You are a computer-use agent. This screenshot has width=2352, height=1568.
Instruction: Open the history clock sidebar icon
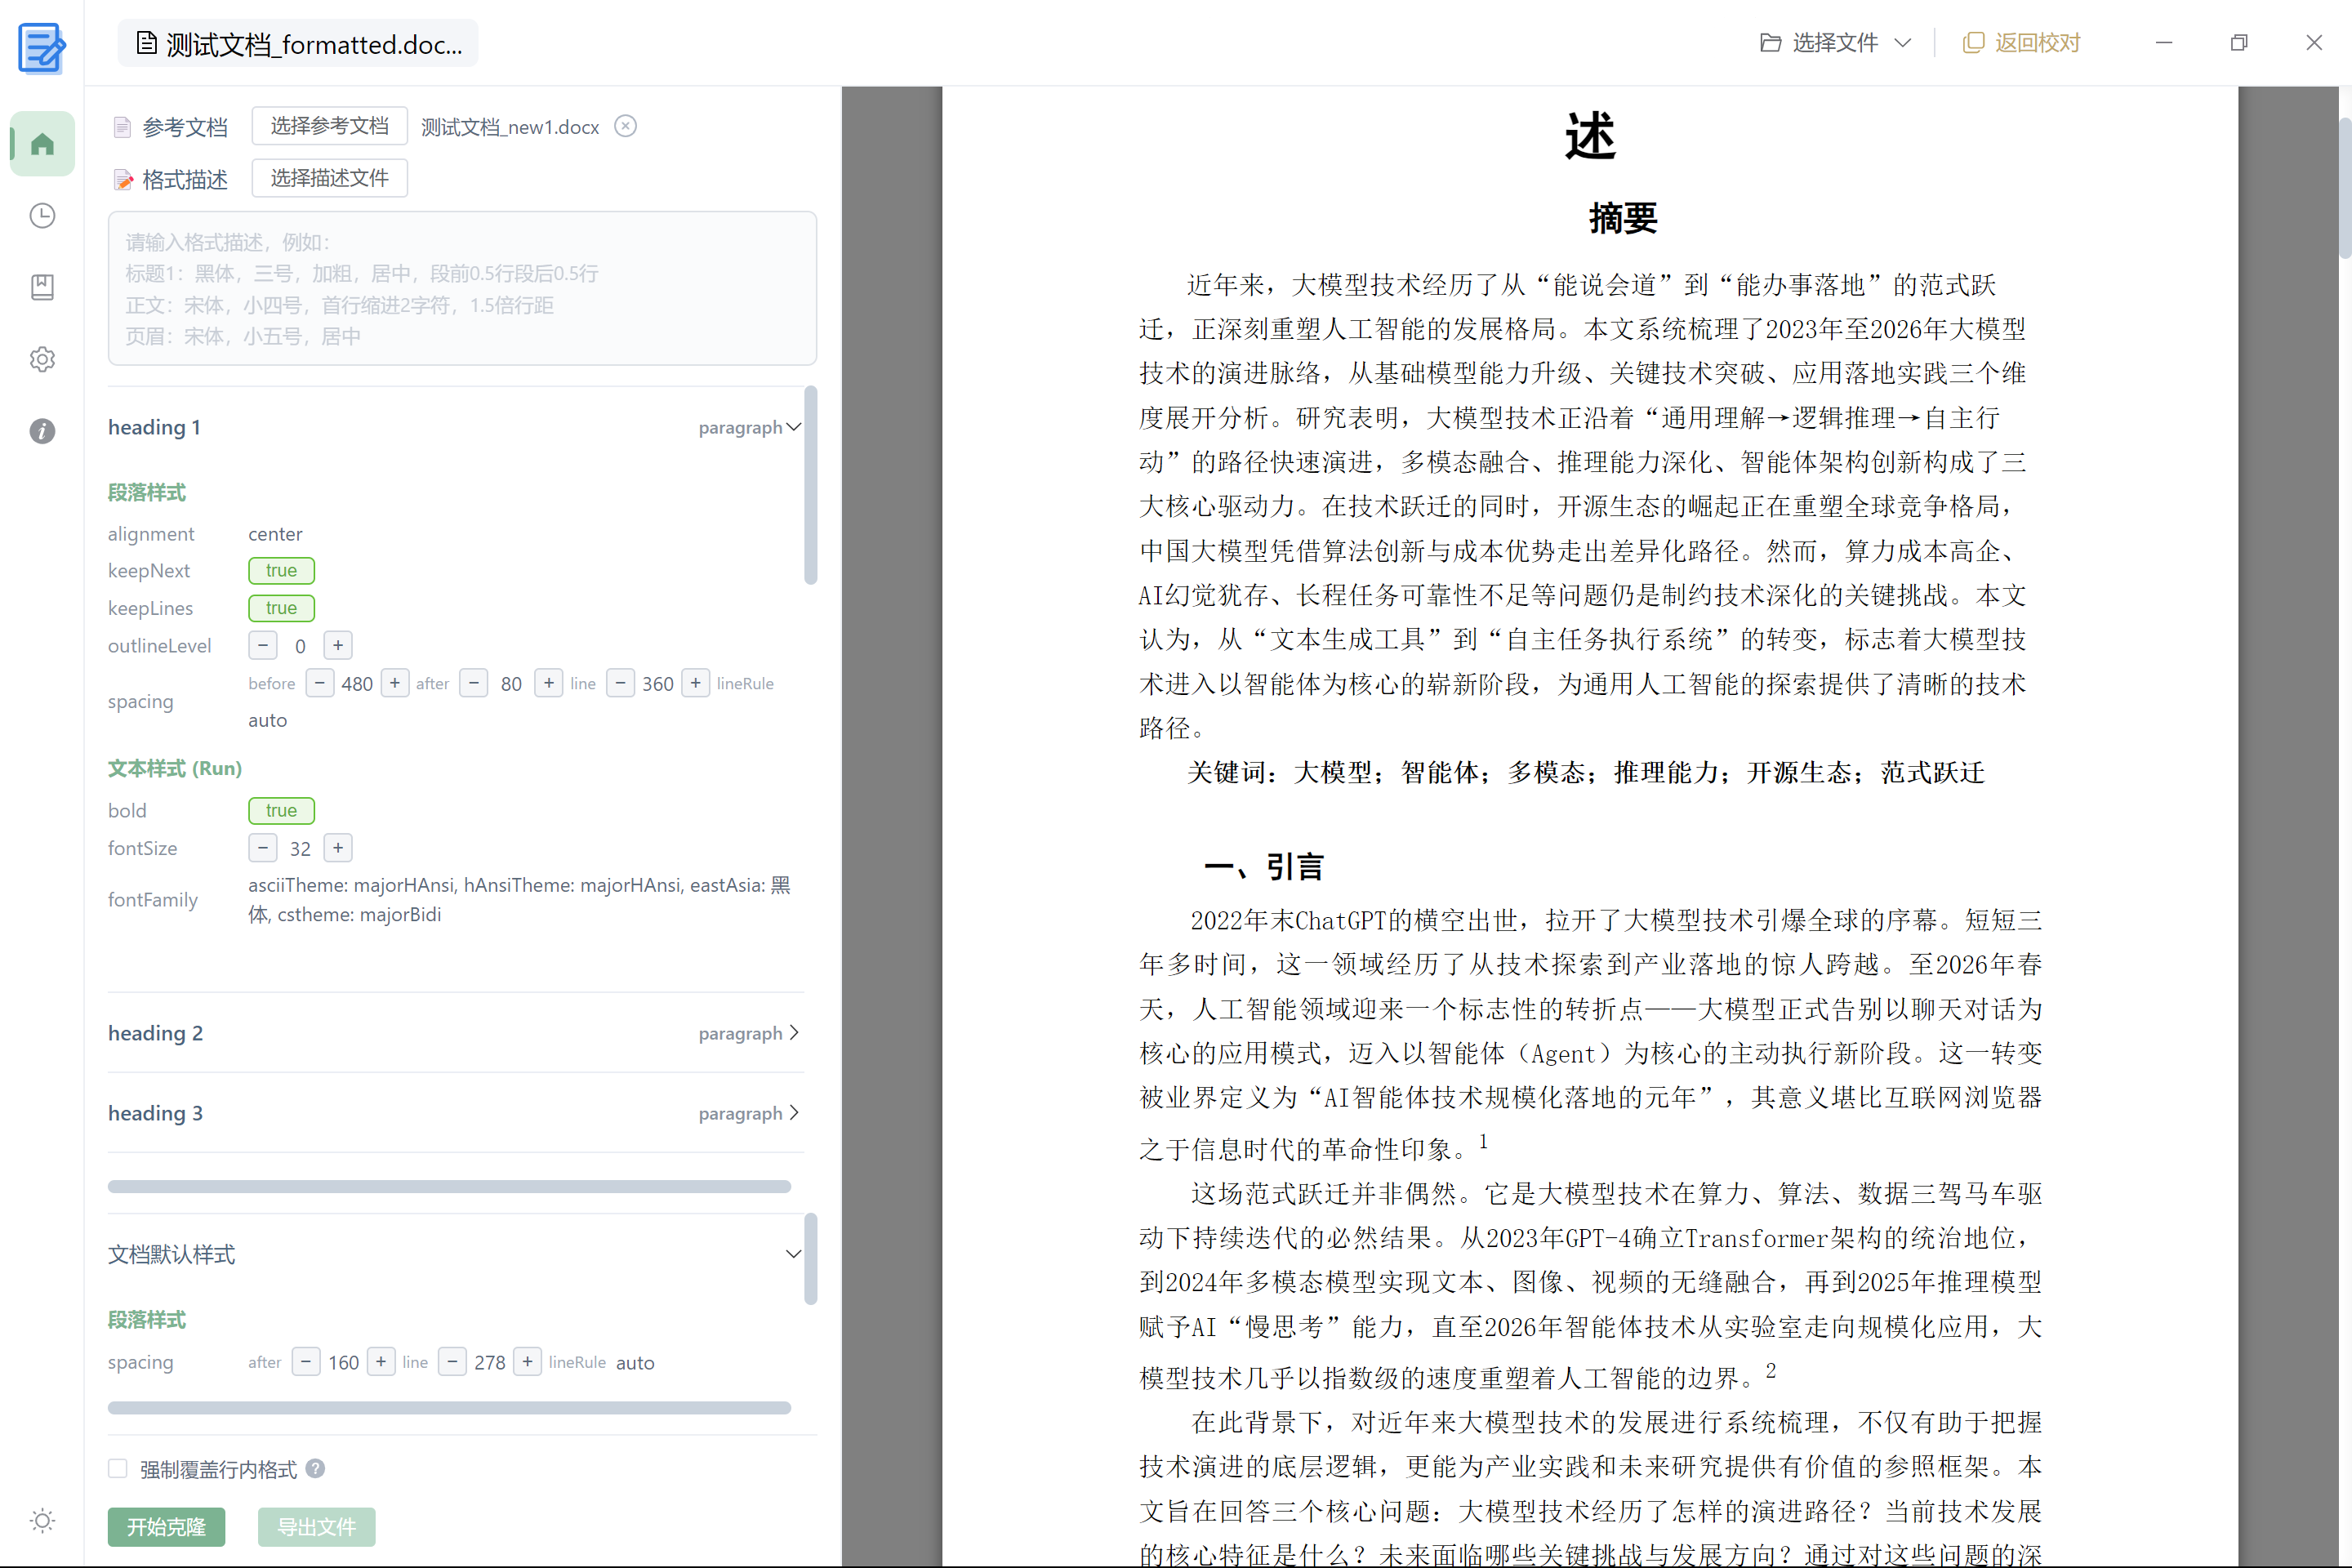pyautogui.click(x=42, y=216)
